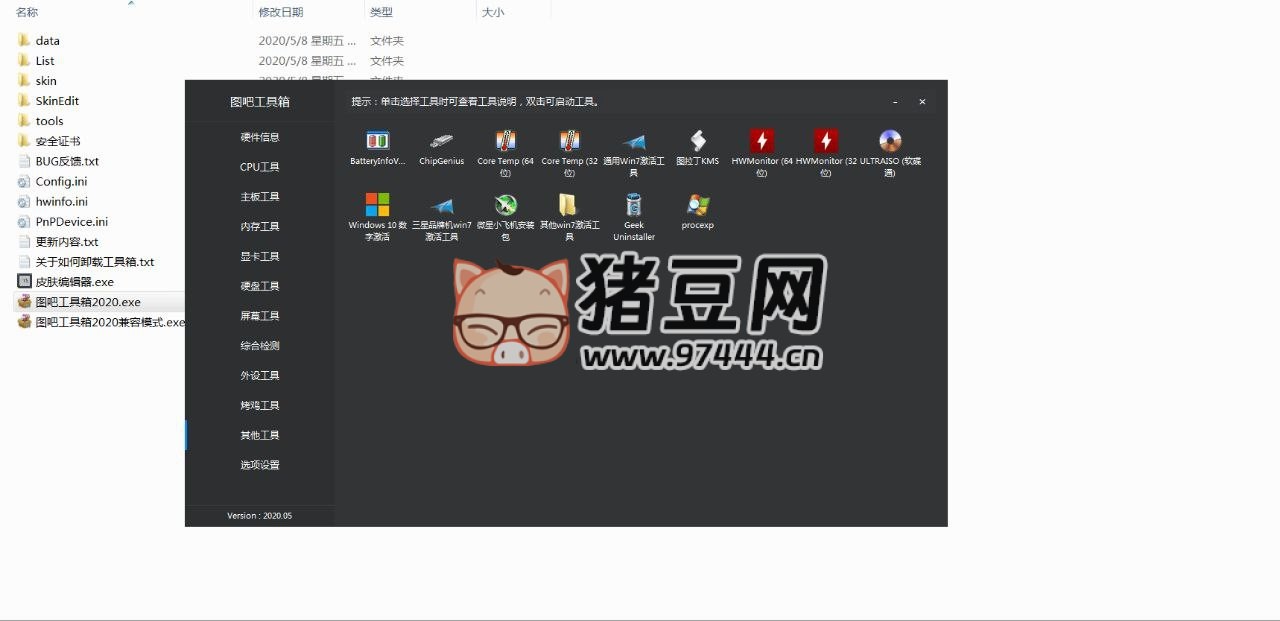Select the ChipGenius tool icon
Screen dimensions: 1280x621
pyautogui.click(x=441, y=141)
